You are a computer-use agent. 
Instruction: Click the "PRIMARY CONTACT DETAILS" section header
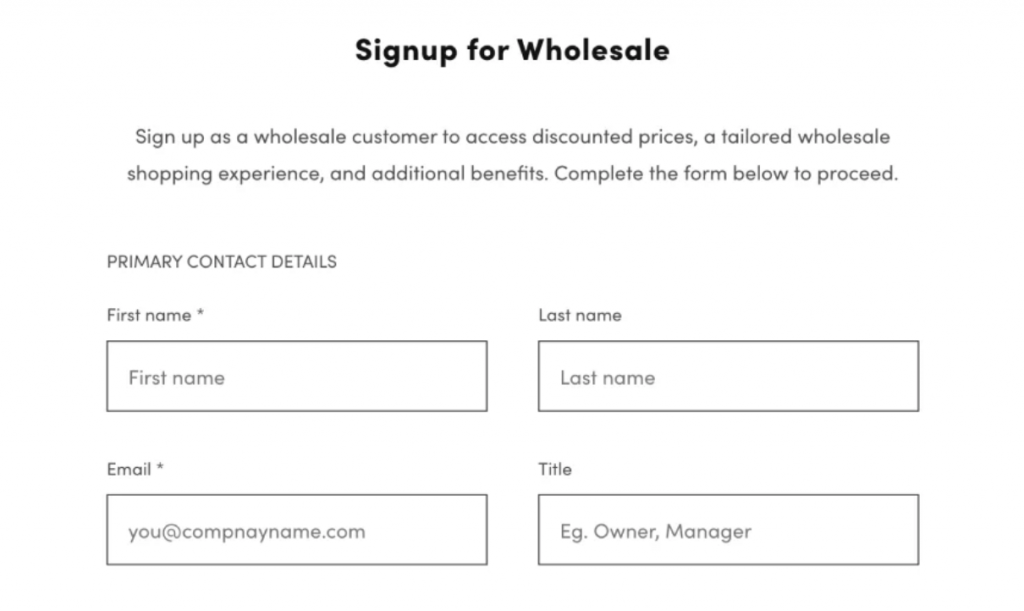tap(222, 262)
